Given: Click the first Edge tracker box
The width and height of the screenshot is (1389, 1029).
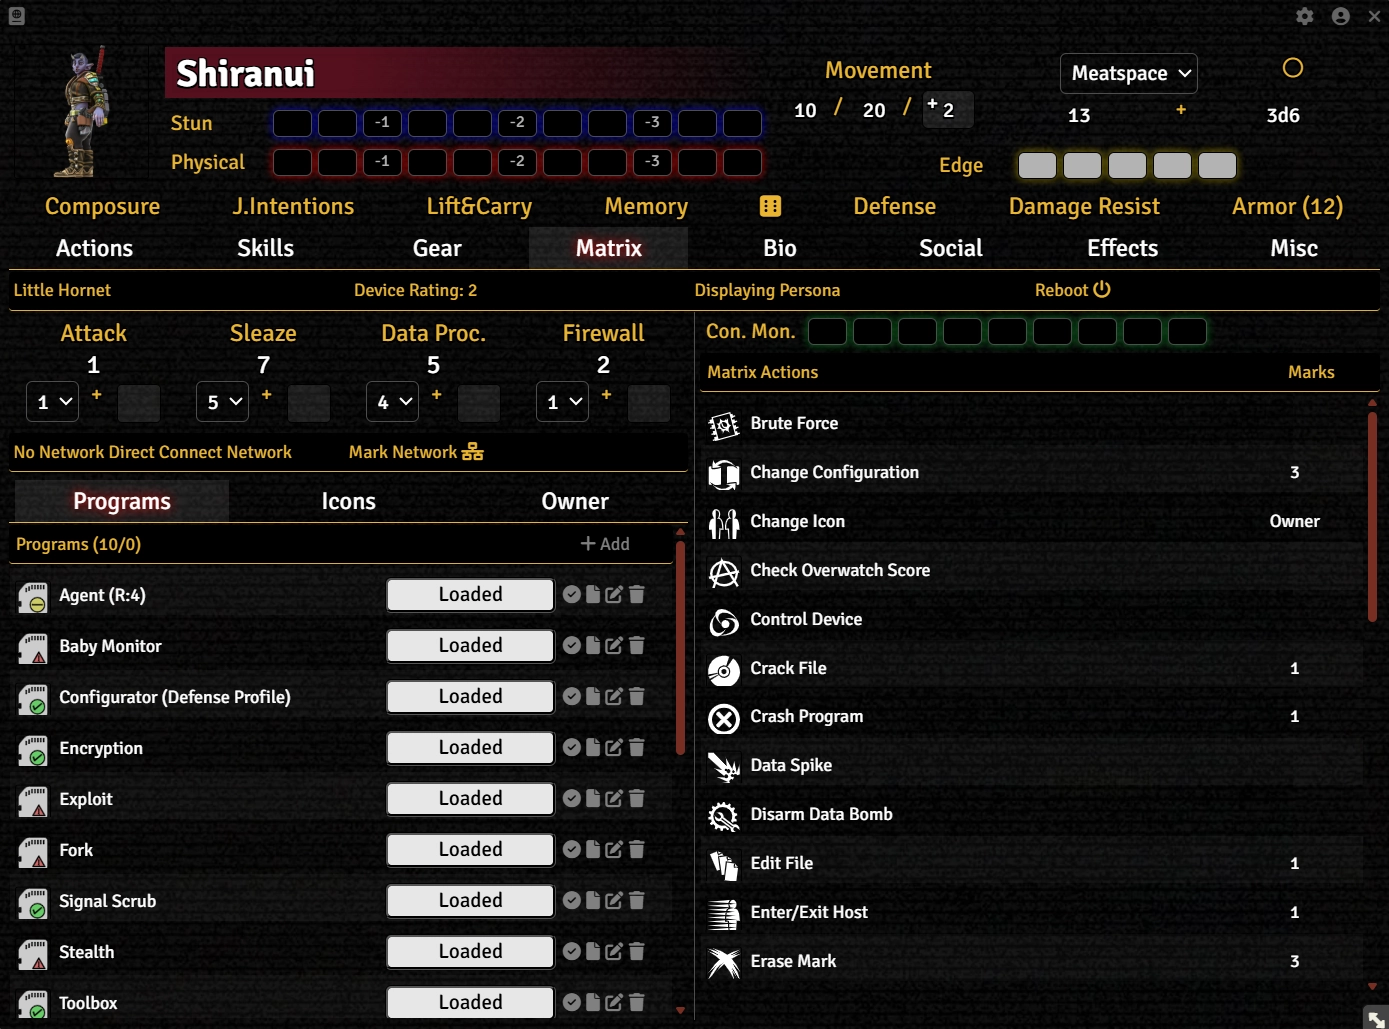Looking at the screenshot, I should (1037, 166).
